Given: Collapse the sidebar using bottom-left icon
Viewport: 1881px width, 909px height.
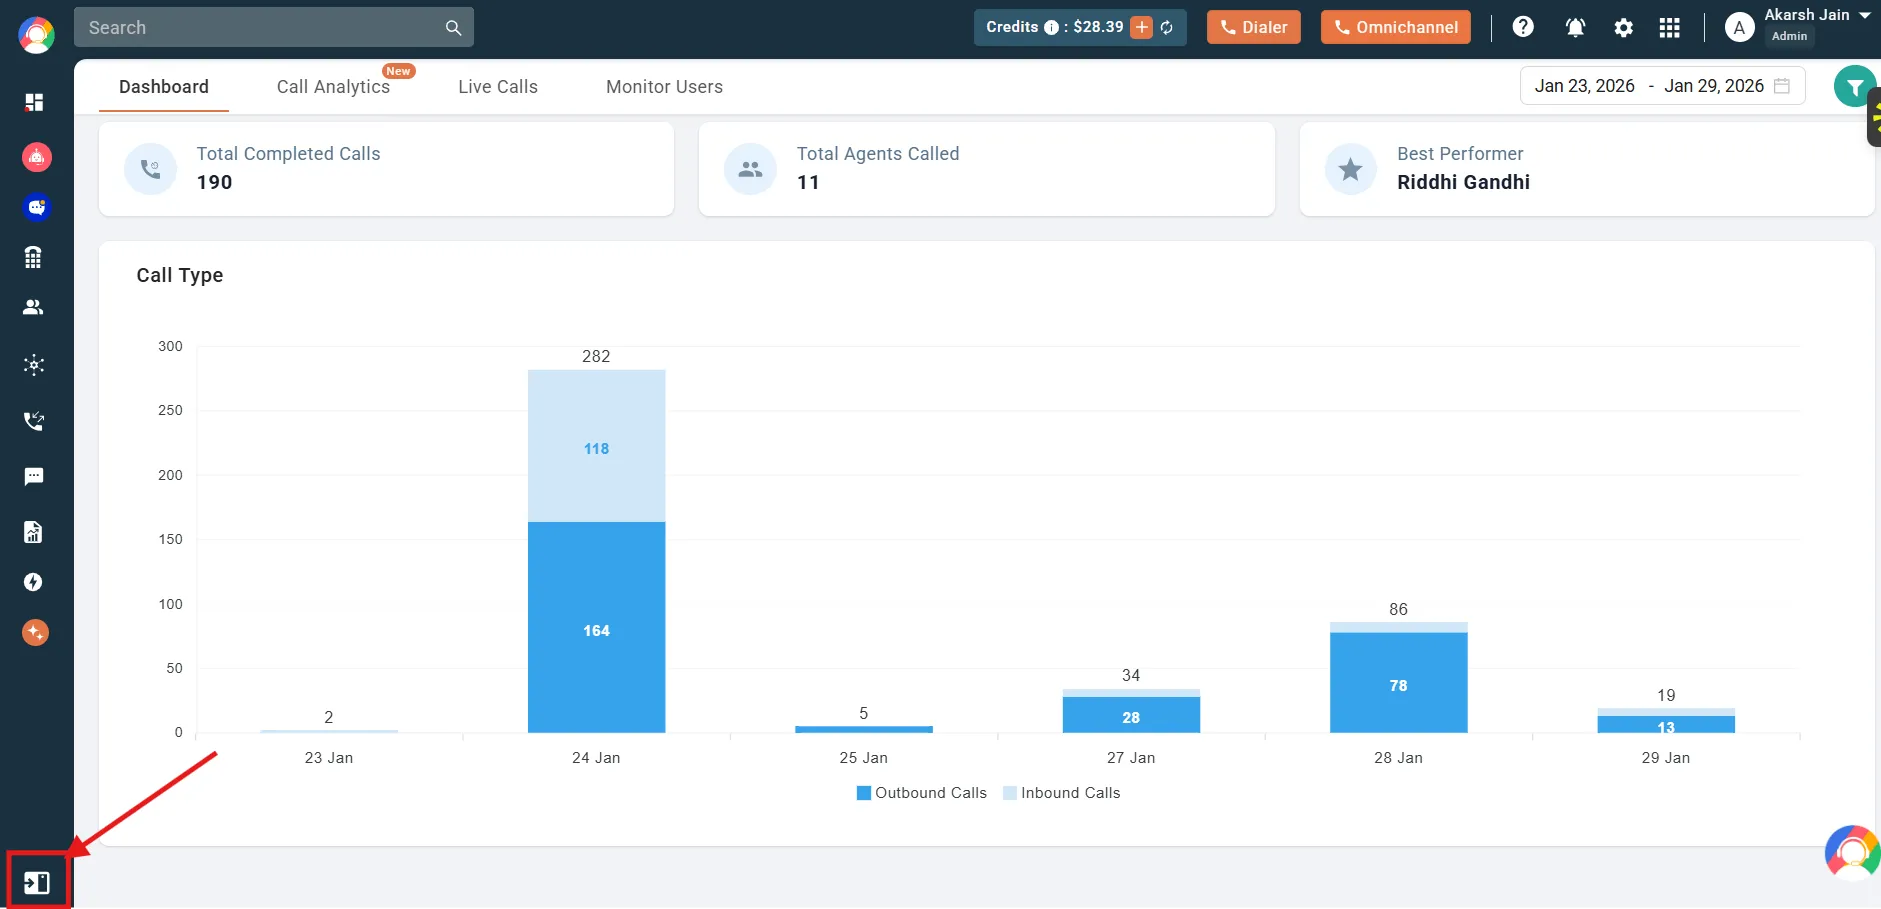Looking at the screenshot, I should [x=37, y=881].
